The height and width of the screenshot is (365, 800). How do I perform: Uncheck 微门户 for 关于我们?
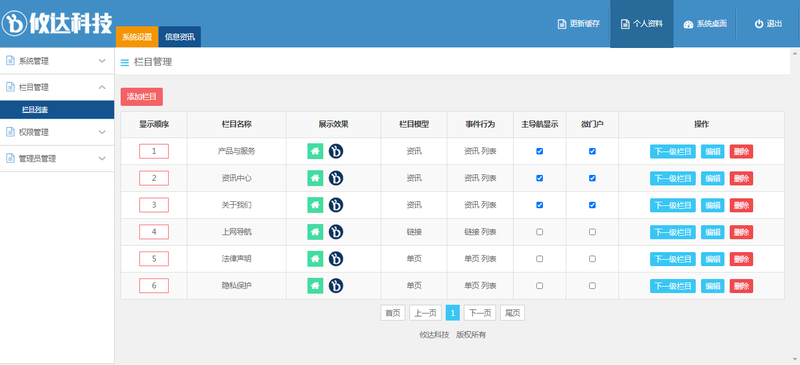[592, 205]
